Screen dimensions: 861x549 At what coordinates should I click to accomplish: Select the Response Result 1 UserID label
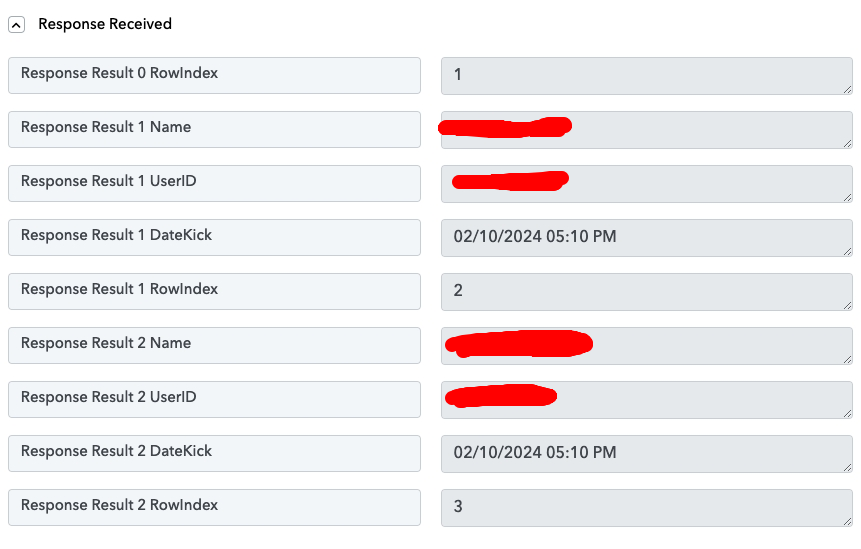[x=214, y=183]
